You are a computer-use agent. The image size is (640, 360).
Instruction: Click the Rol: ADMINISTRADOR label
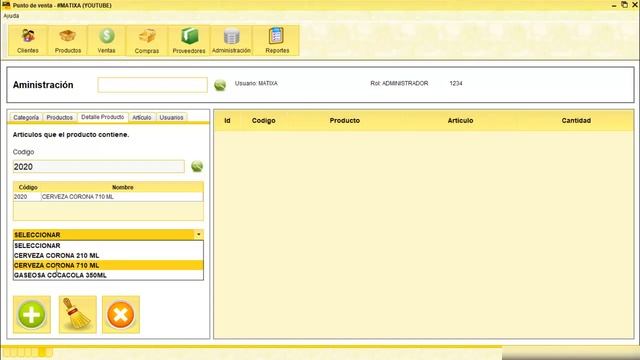pyautogui.click(x=399, y=83)
